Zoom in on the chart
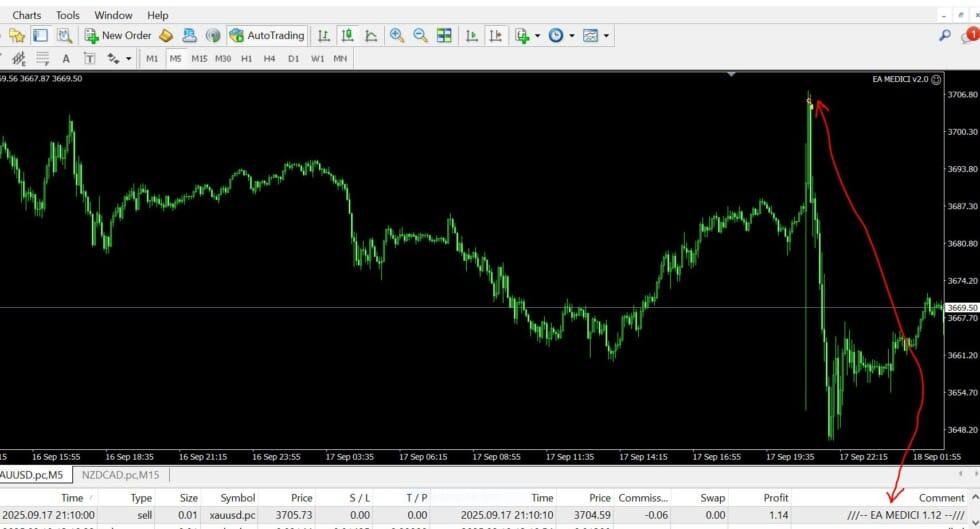Viewport: 980px width, 529px height. [397, 35]
